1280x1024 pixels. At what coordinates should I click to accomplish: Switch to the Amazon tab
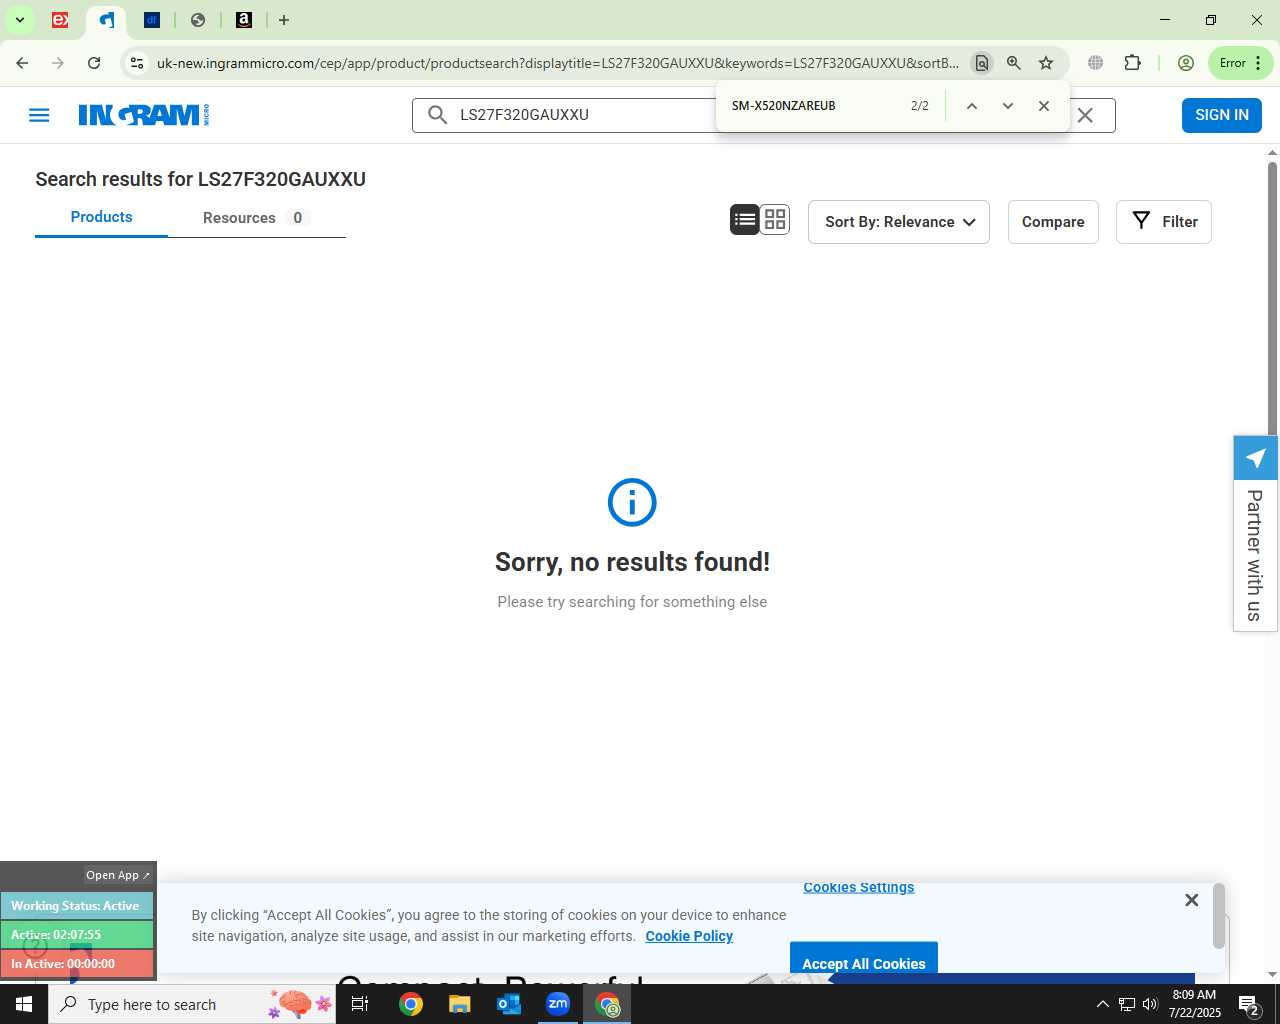coord(244,20)
